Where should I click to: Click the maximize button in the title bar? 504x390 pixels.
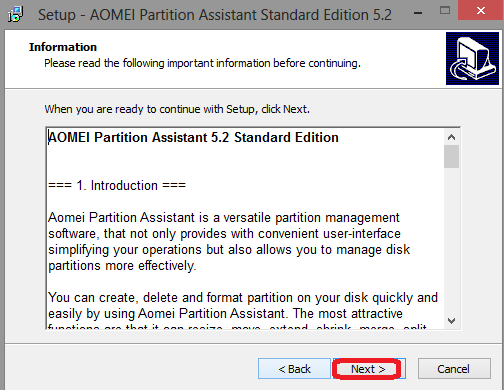pos(445,11)
